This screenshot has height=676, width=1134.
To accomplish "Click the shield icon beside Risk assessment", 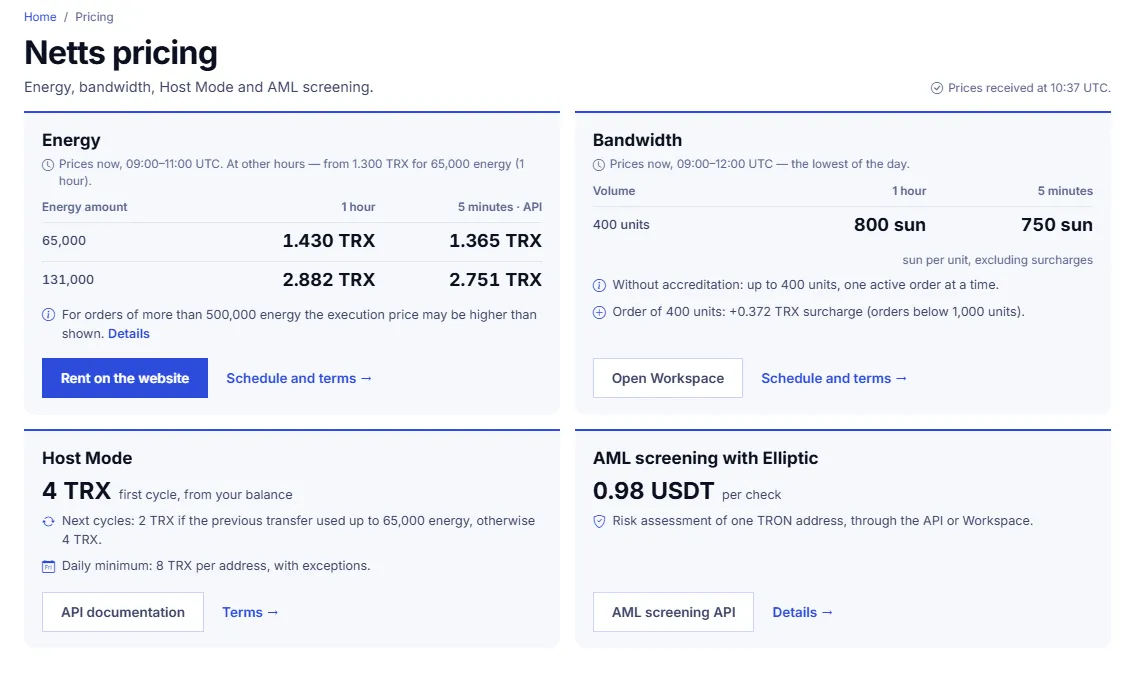I will point(600,521).
